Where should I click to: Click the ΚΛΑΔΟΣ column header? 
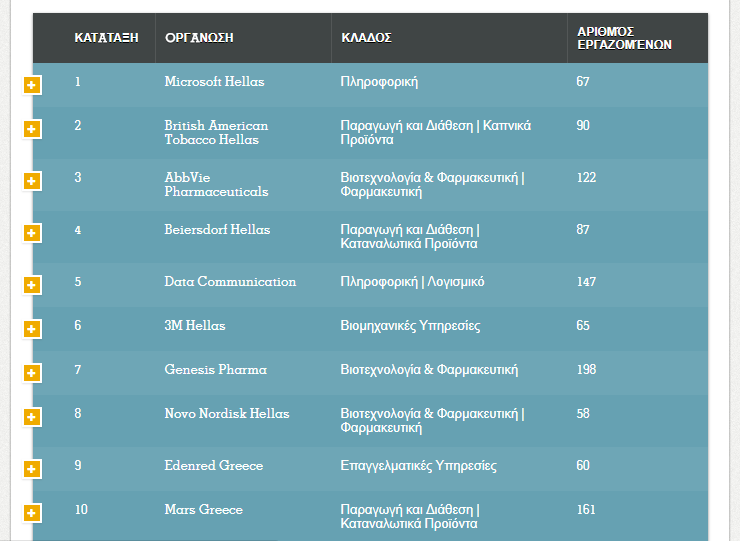click(x=366, y=38)
